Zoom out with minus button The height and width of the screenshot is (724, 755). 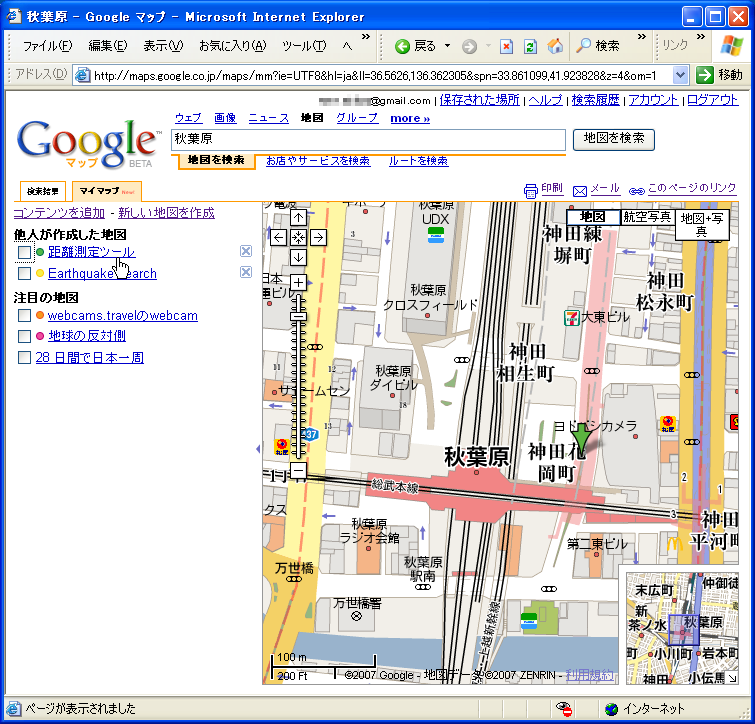(298, 470)
